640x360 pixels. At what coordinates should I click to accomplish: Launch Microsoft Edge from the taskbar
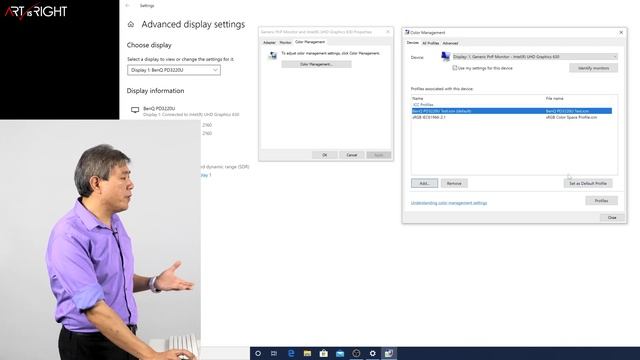291,353
